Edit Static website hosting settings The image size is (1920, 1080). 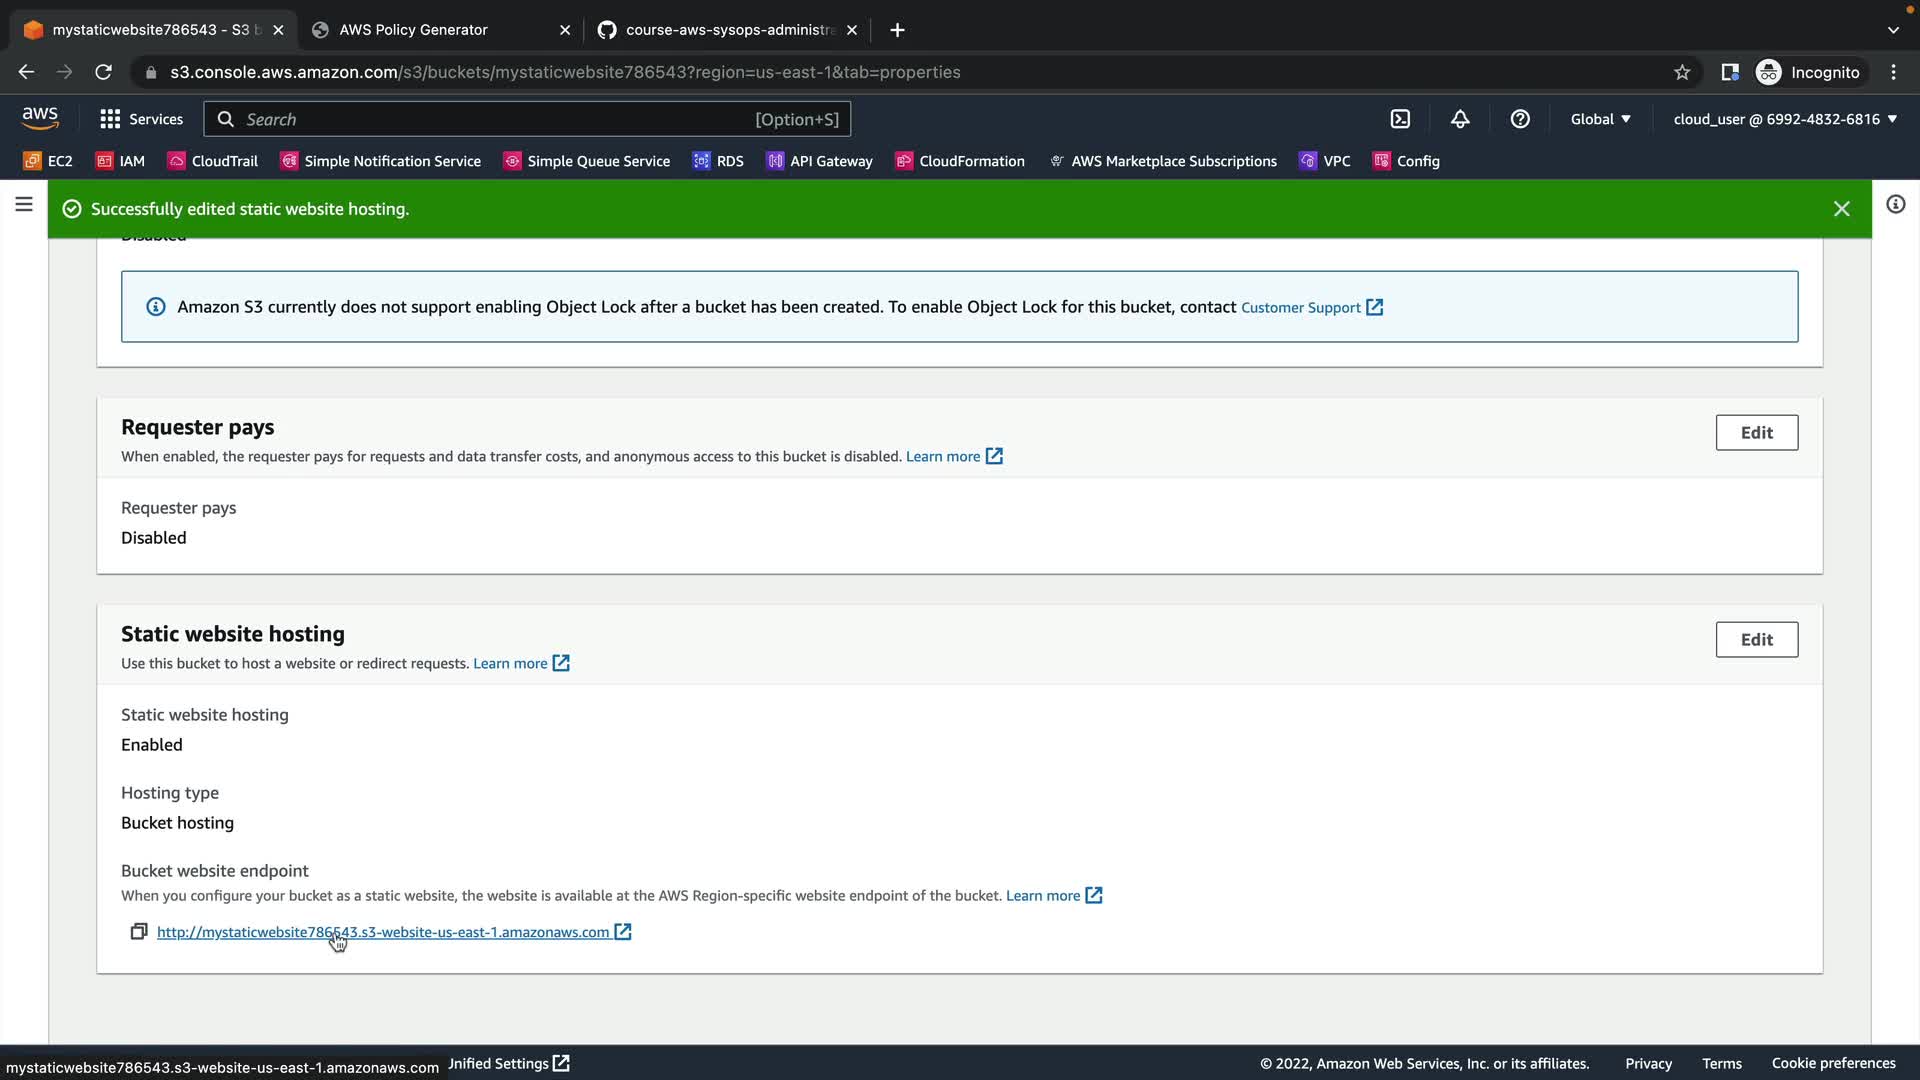(x=1756, y=640)
